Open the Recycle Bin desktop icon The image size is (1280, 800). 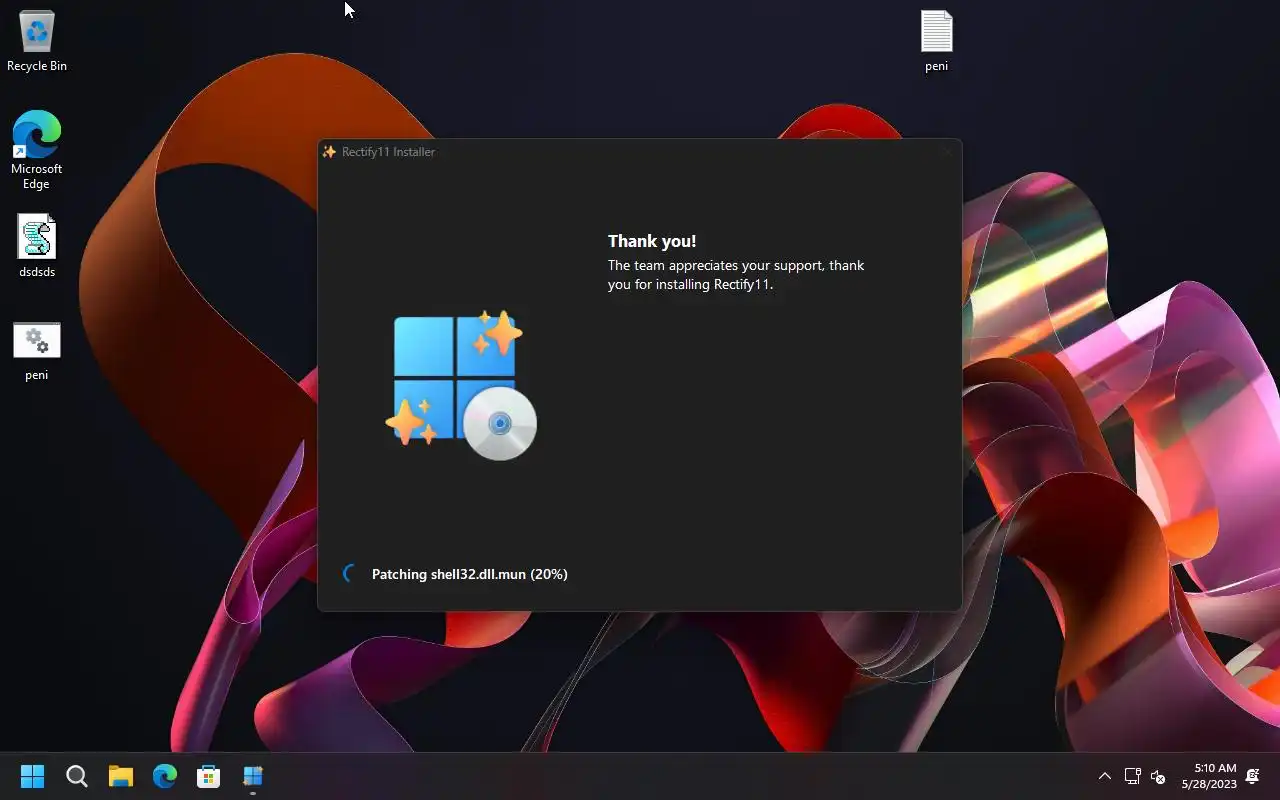click(37, 41)
